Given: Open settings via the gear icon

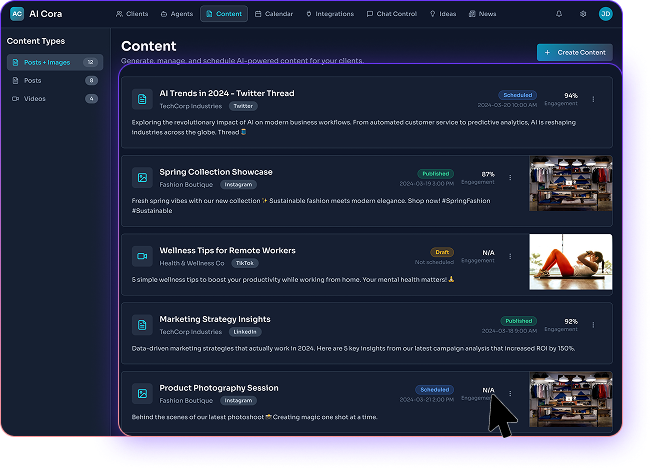Looking at the screenshot, I should pyautogui.click(x=583, y=14).
